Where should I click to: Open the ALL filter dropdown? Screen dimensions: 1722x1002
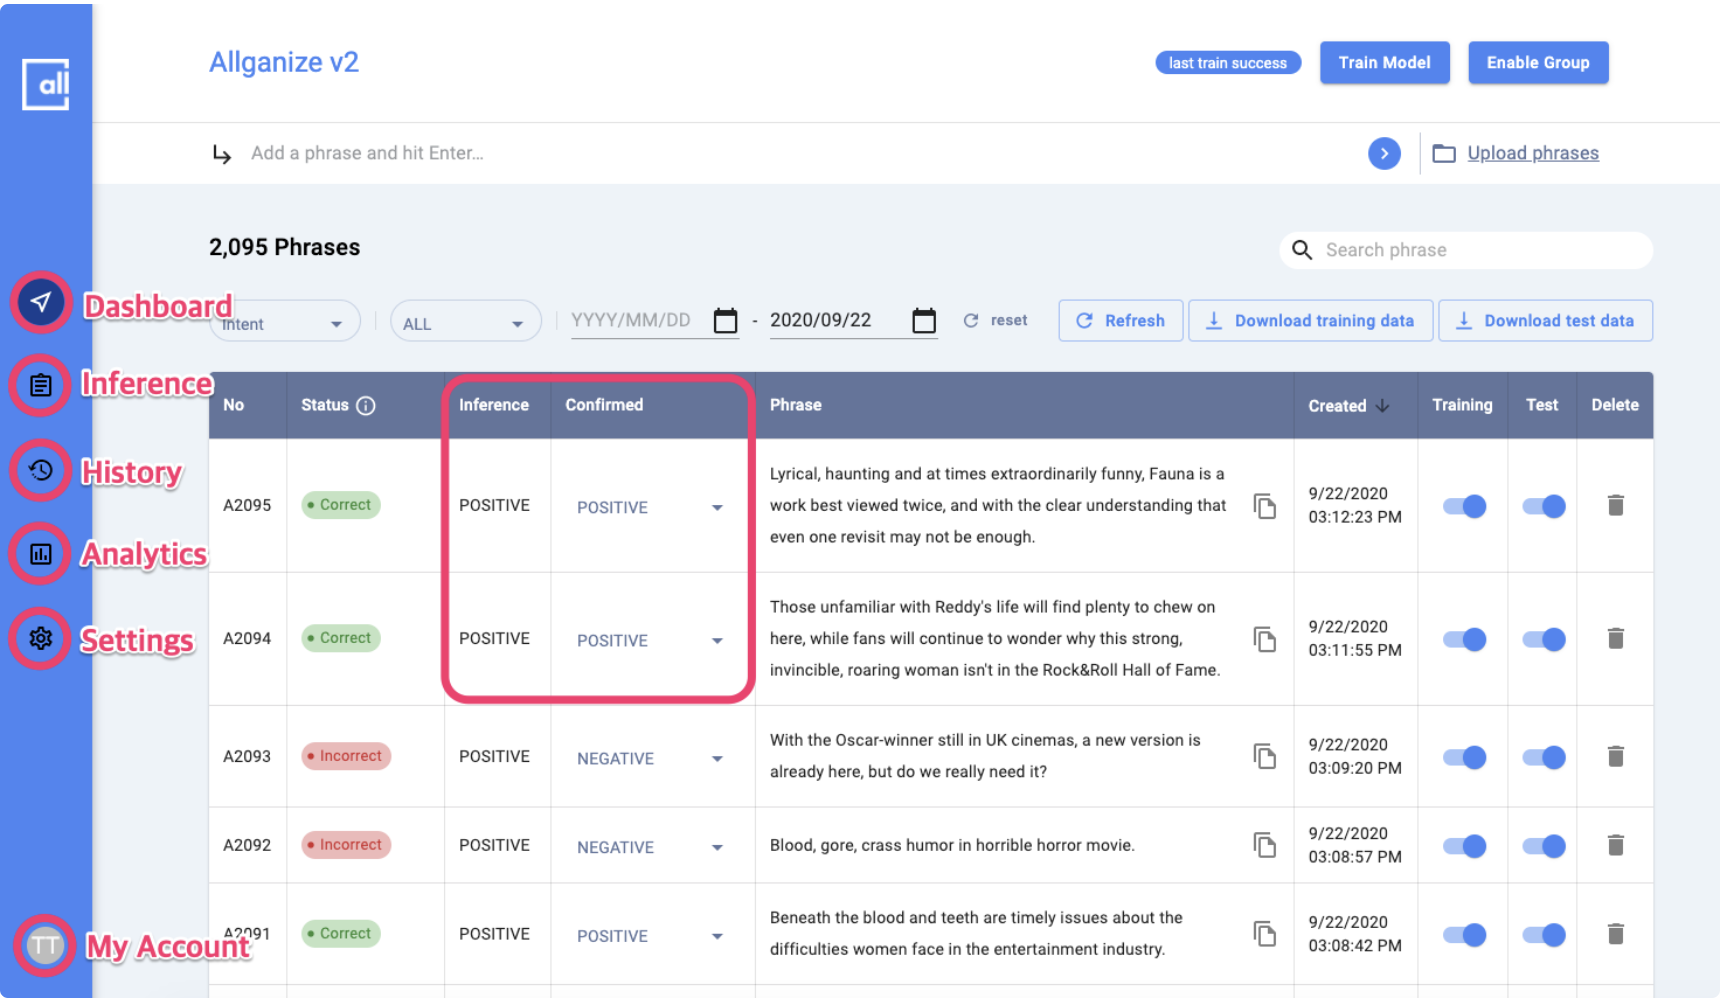point(465,323)
